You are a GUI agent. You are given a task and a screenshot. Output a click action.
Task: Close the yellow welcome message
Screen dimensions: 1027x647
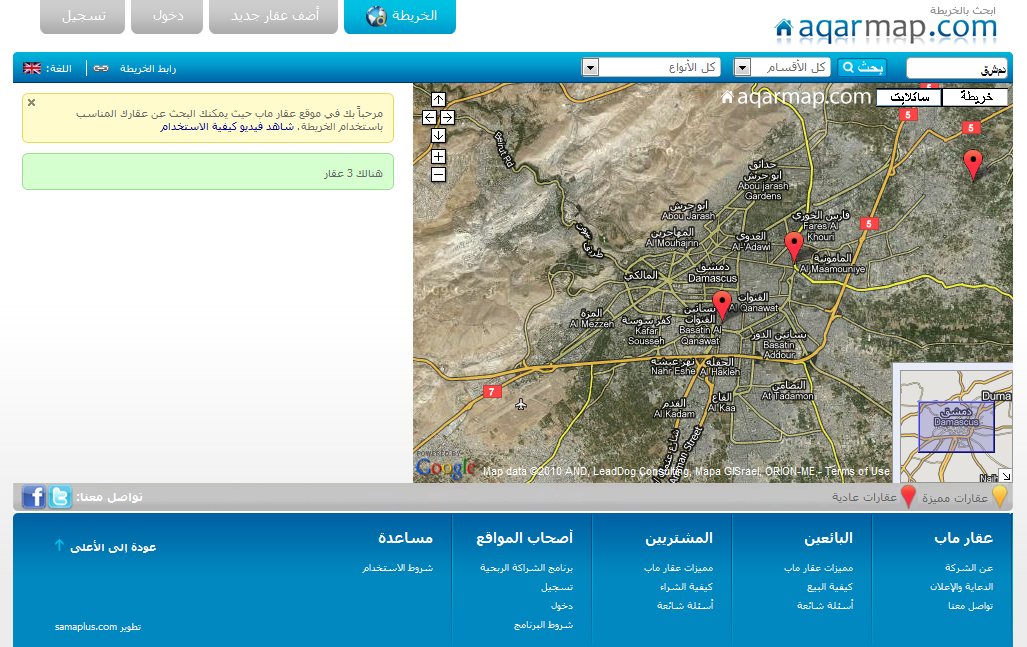click(31, 102)
